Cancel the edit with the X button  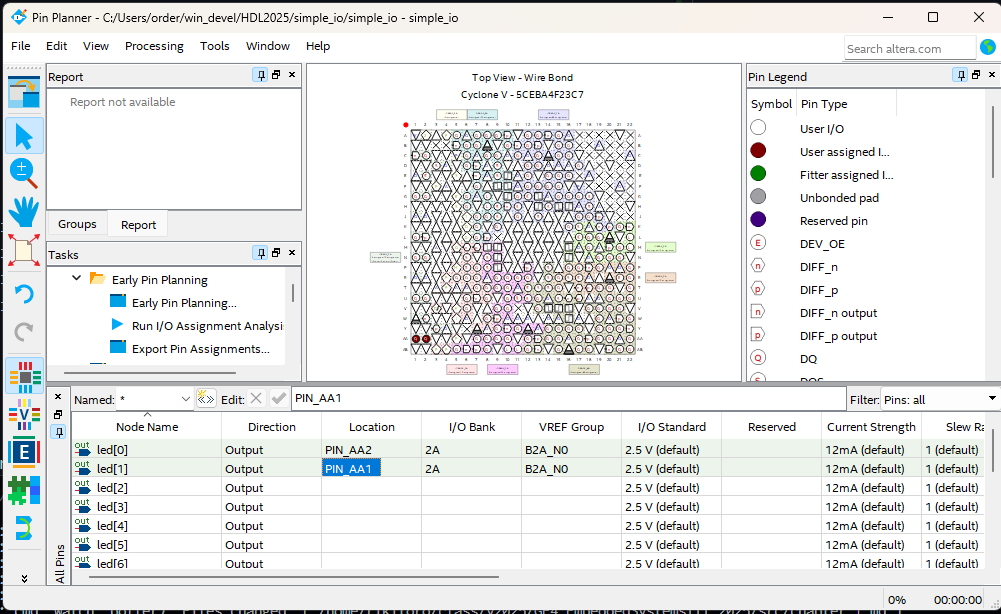[256, 399]
